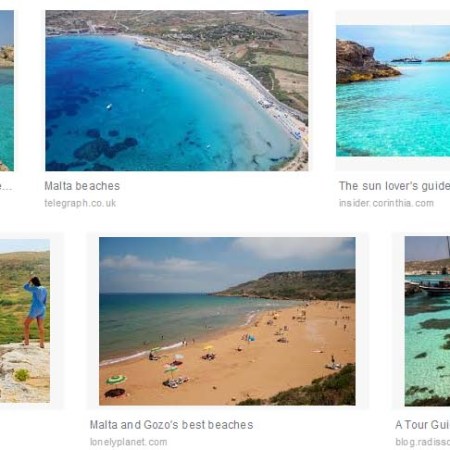Image resolution: width=450 pixels, height=450 pixels.
Task: Click the green striped umbrella on beach photo
Action: click(116, 380)
